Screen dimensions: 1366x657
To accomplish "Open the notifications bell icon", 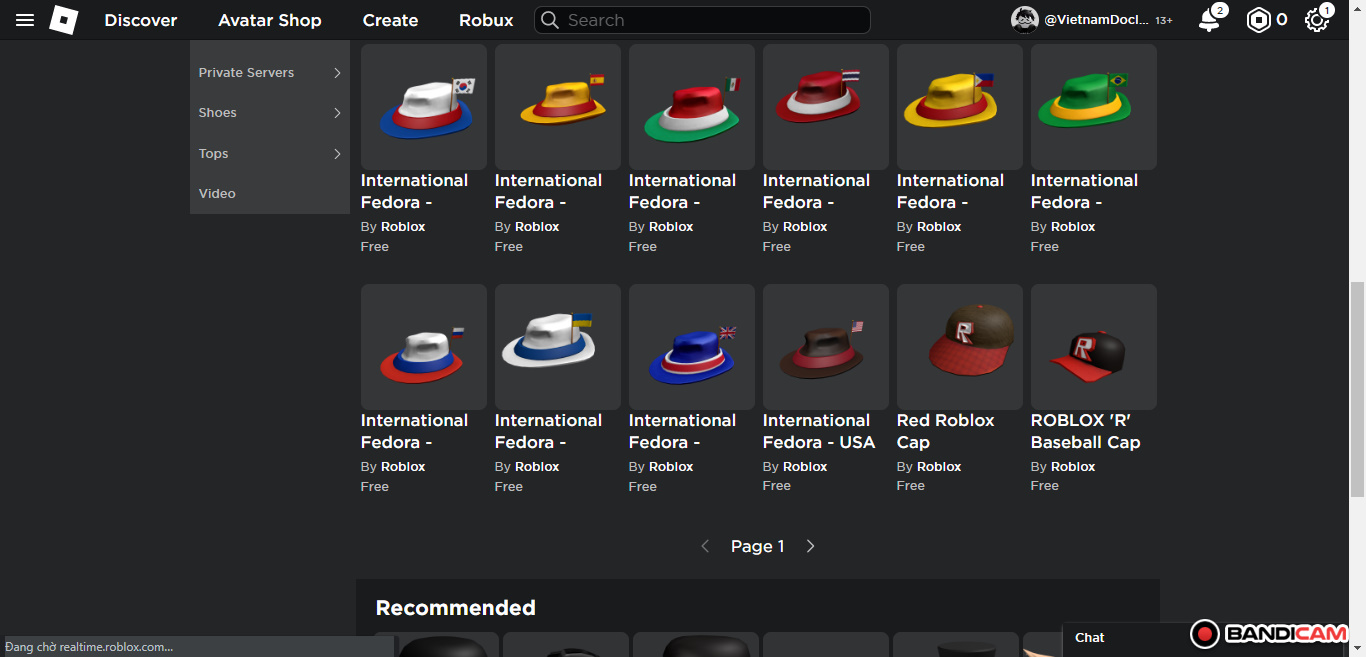I will [1210, 20].
